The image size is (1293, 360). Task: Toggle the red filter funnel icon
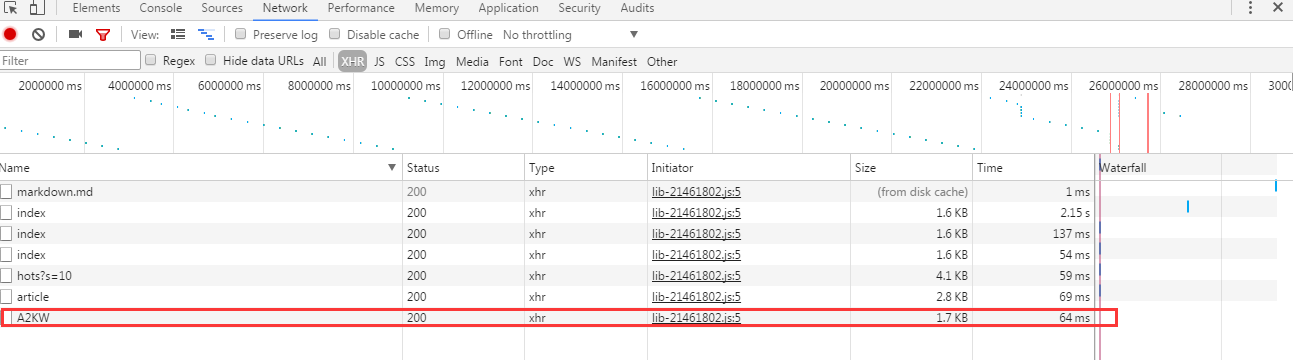click(x=102, y=34)
